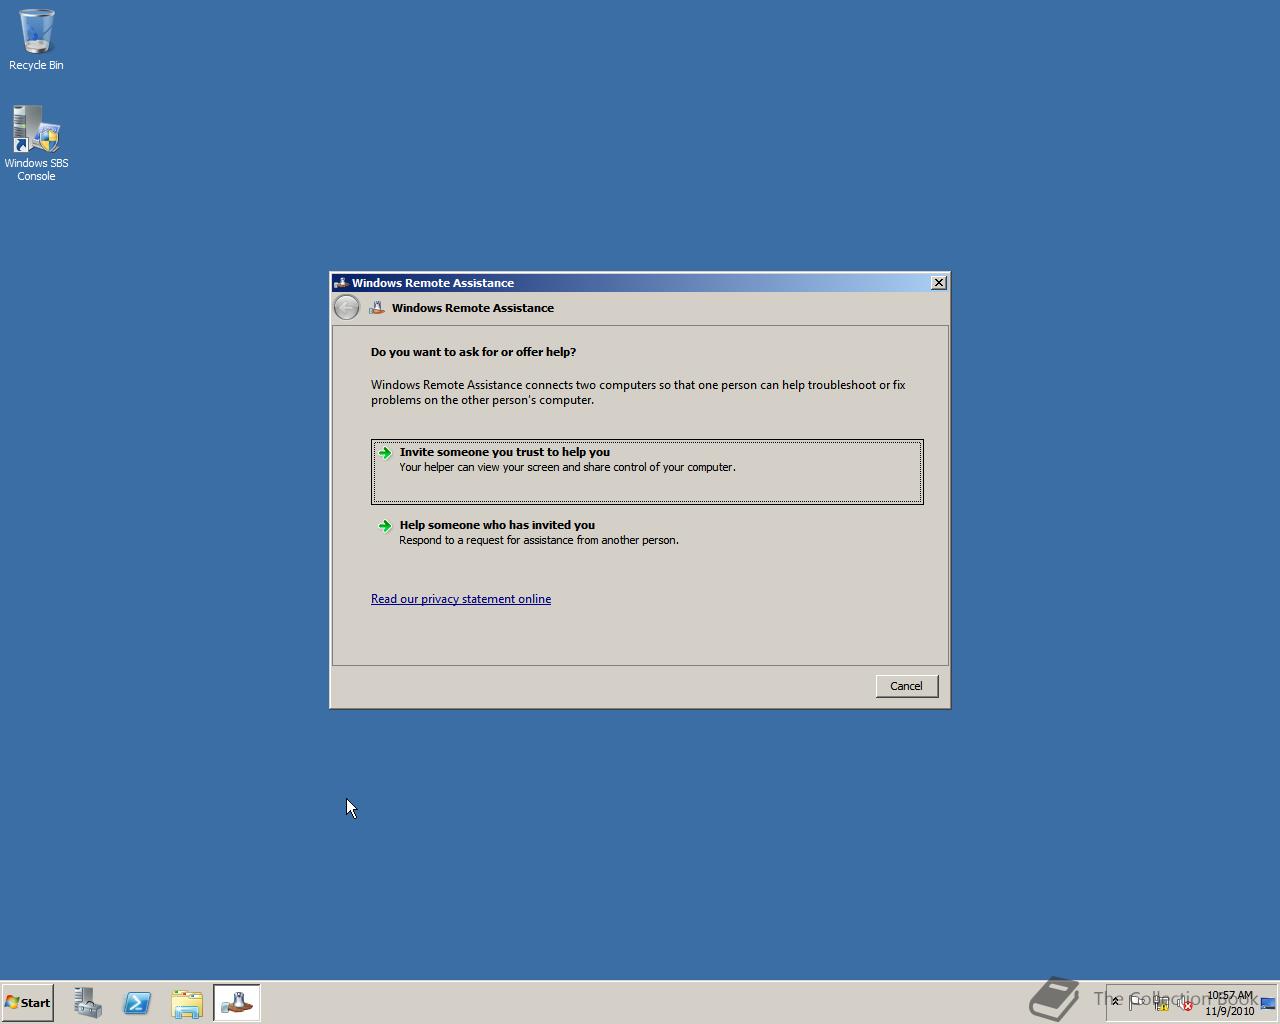Click the Remote Assistance taskbar button

pos(237,1003)
